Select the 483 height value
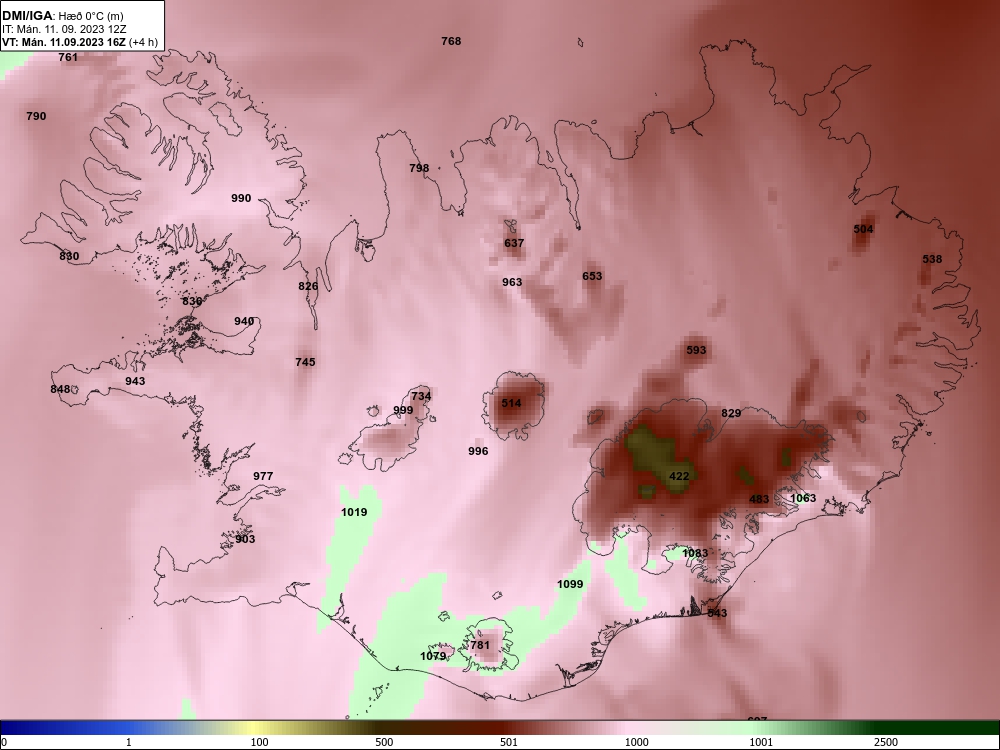This screenshot has width=1000, height=750. tap(759, 499)
